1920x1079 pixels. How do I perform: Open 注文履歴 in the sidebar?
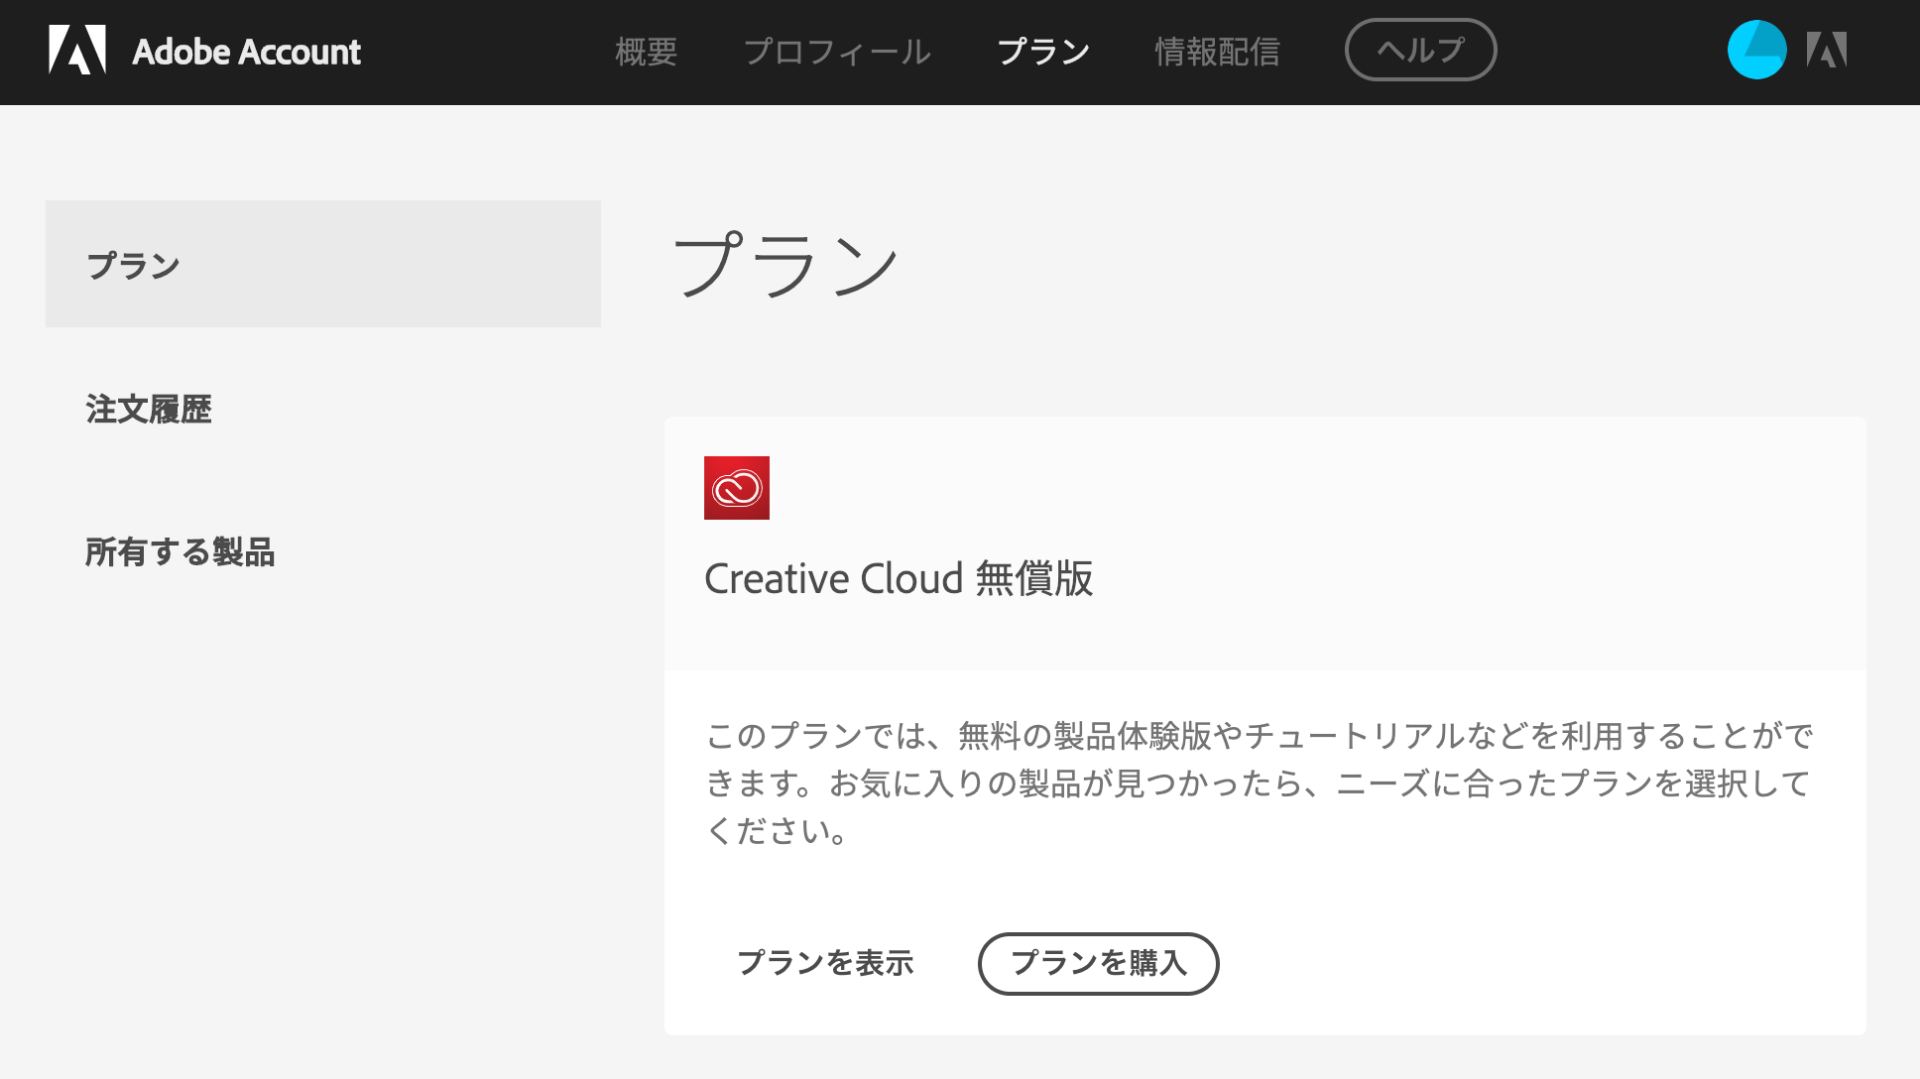click(148, 409)
